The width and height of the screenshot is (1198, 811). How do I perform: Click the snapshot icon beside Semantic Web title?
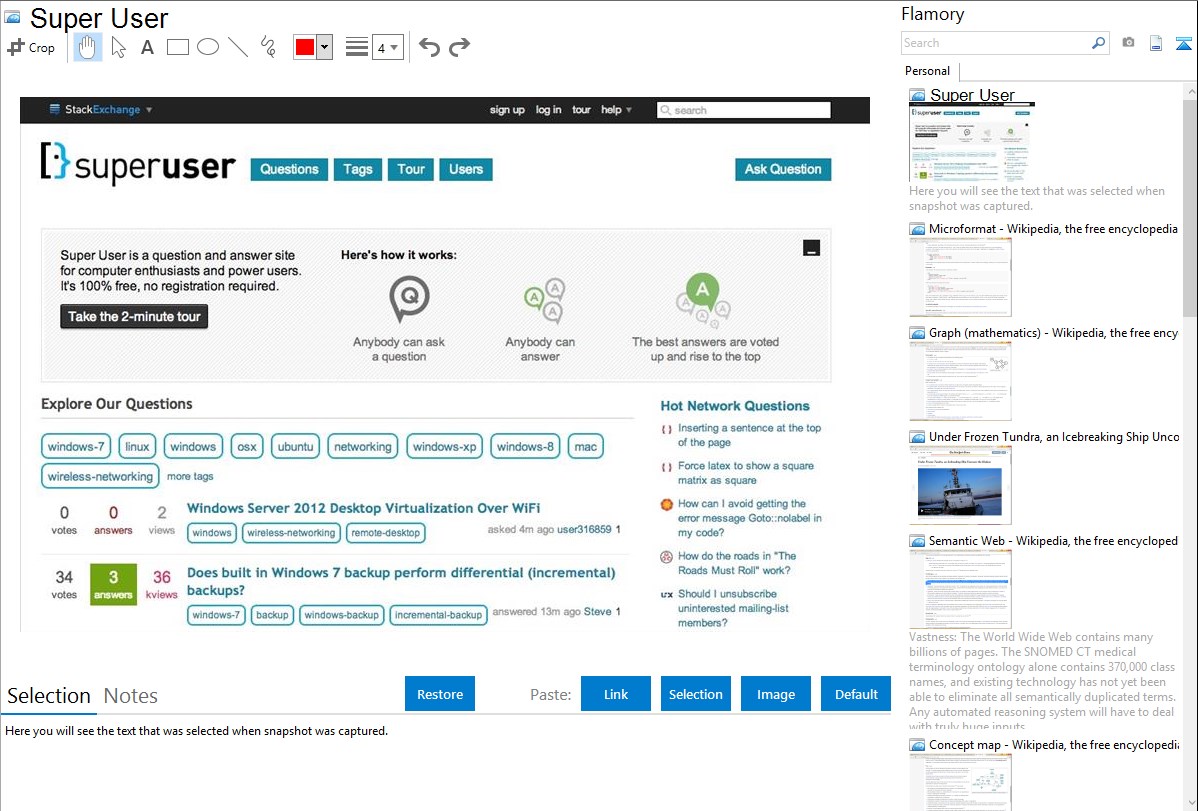917,541
